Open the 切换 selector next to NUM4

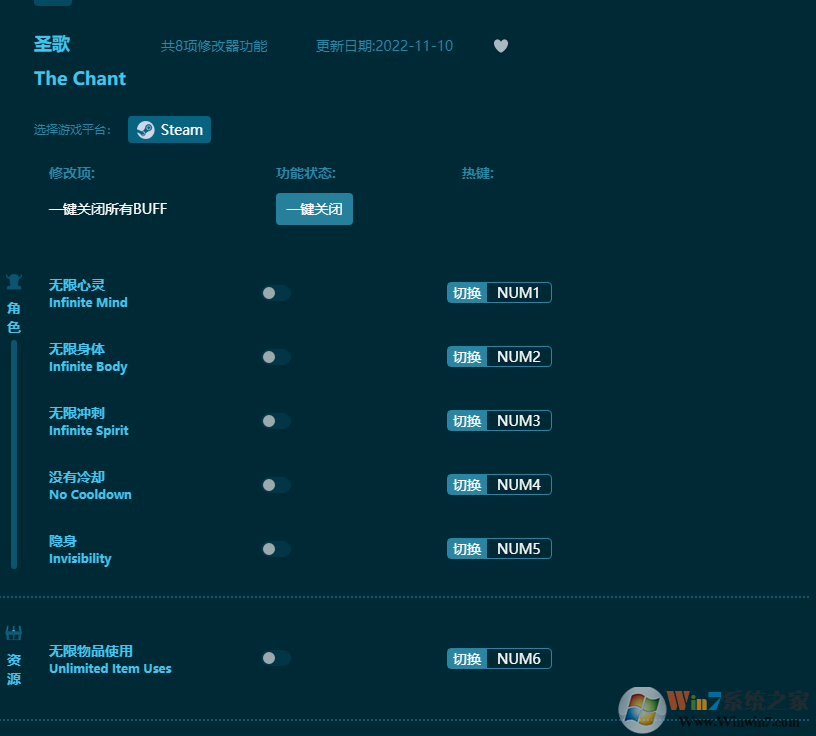pyautogui.click(x=467, y=485)
